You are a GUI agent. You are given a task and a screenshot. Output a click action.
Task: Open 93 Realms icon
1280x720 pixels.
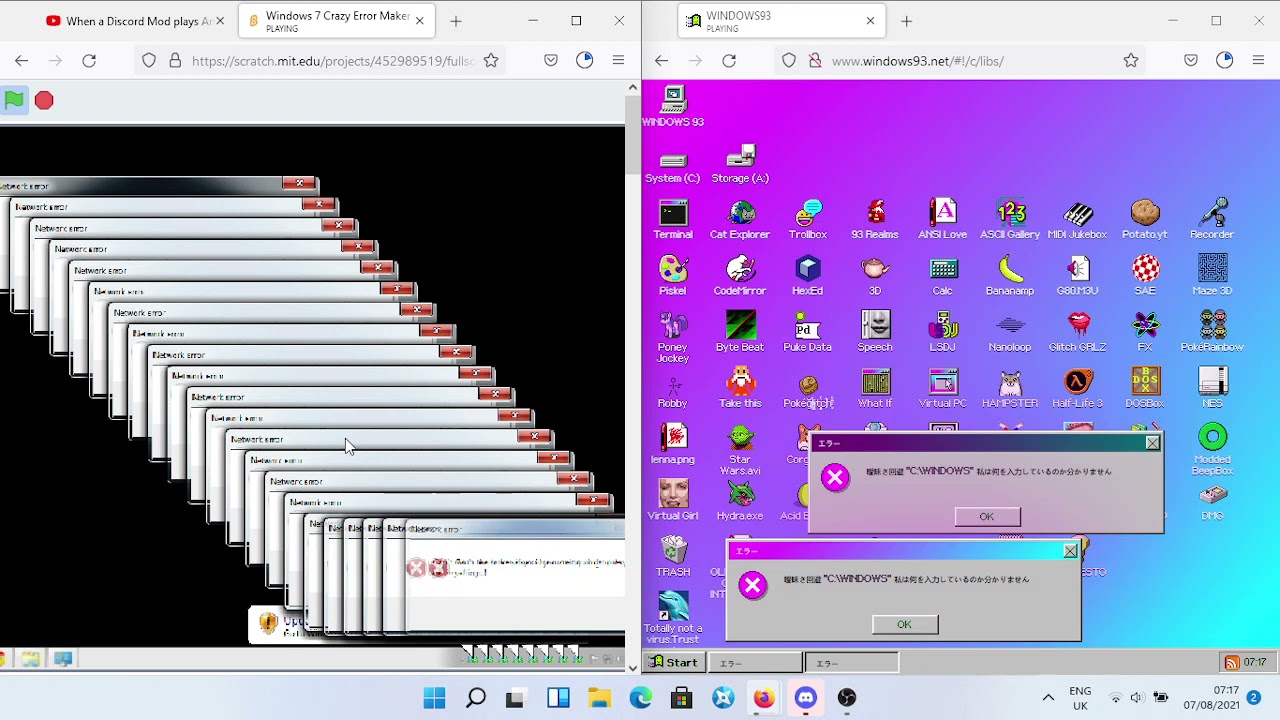click(875, 220)
